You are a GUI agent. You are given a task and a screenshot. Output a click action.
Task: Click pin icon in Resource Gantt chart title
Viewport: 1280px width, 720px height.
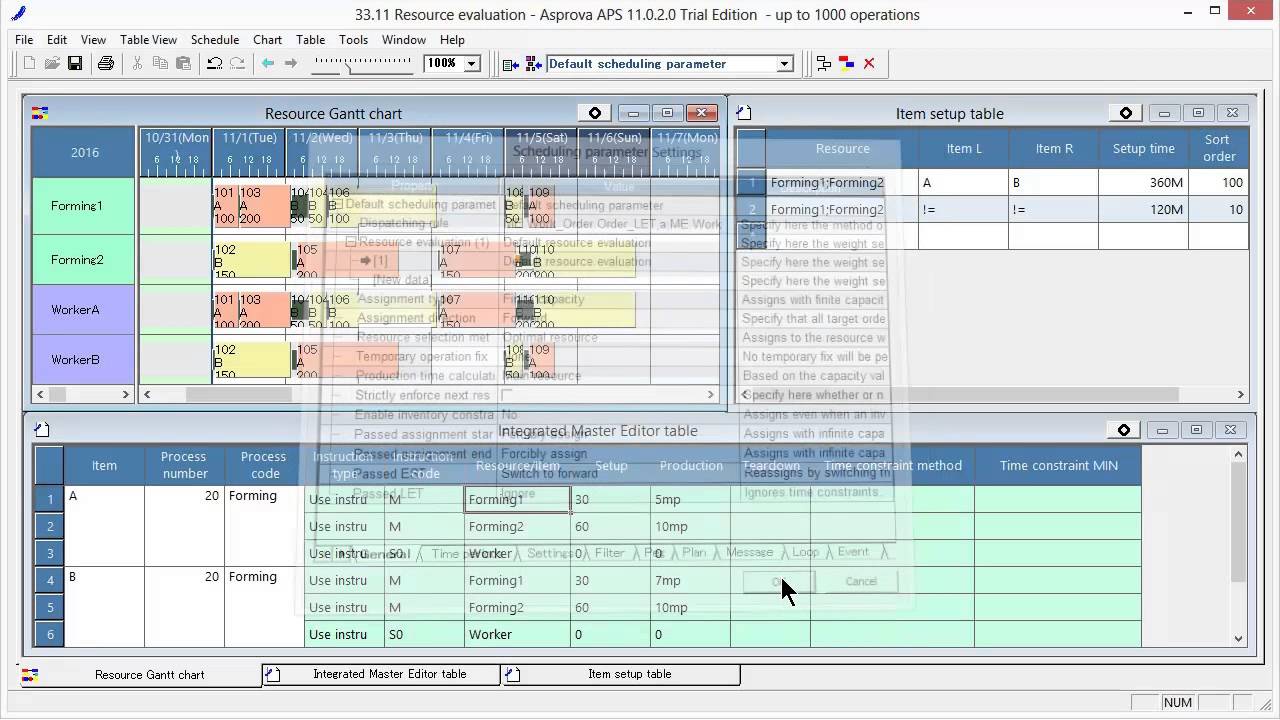click(595, 113)
